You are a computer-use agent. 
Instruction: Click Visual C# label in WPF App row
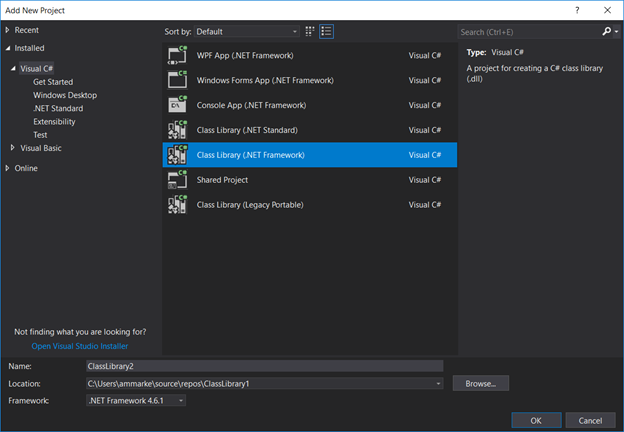click(x=425, y=55)
